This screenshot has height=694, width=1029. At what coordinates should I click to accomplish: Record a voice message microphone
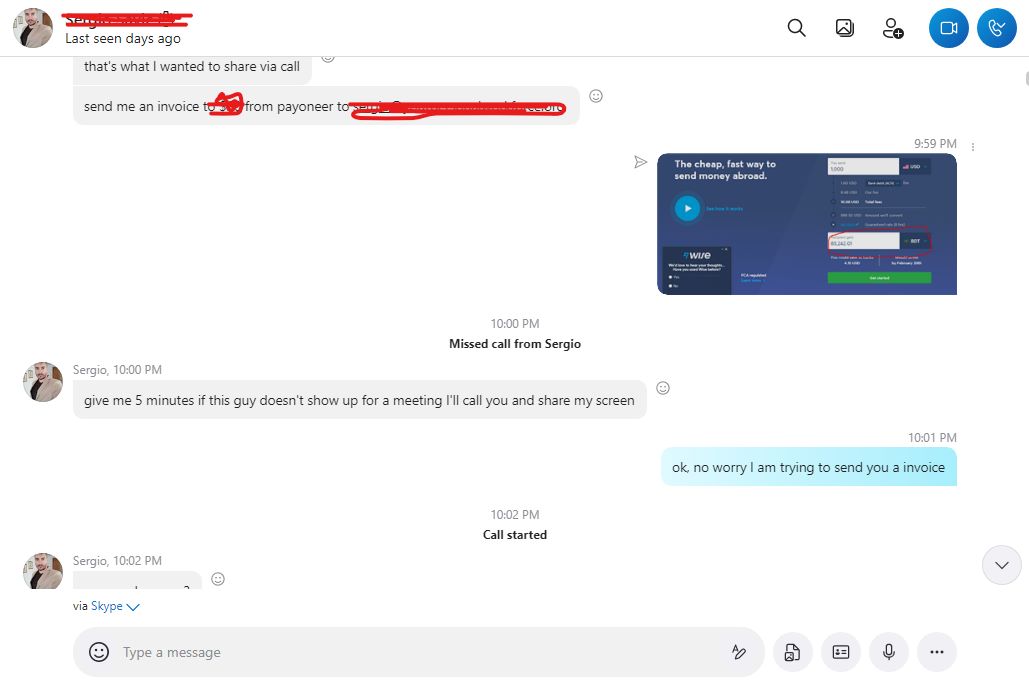tap(889, 652)
